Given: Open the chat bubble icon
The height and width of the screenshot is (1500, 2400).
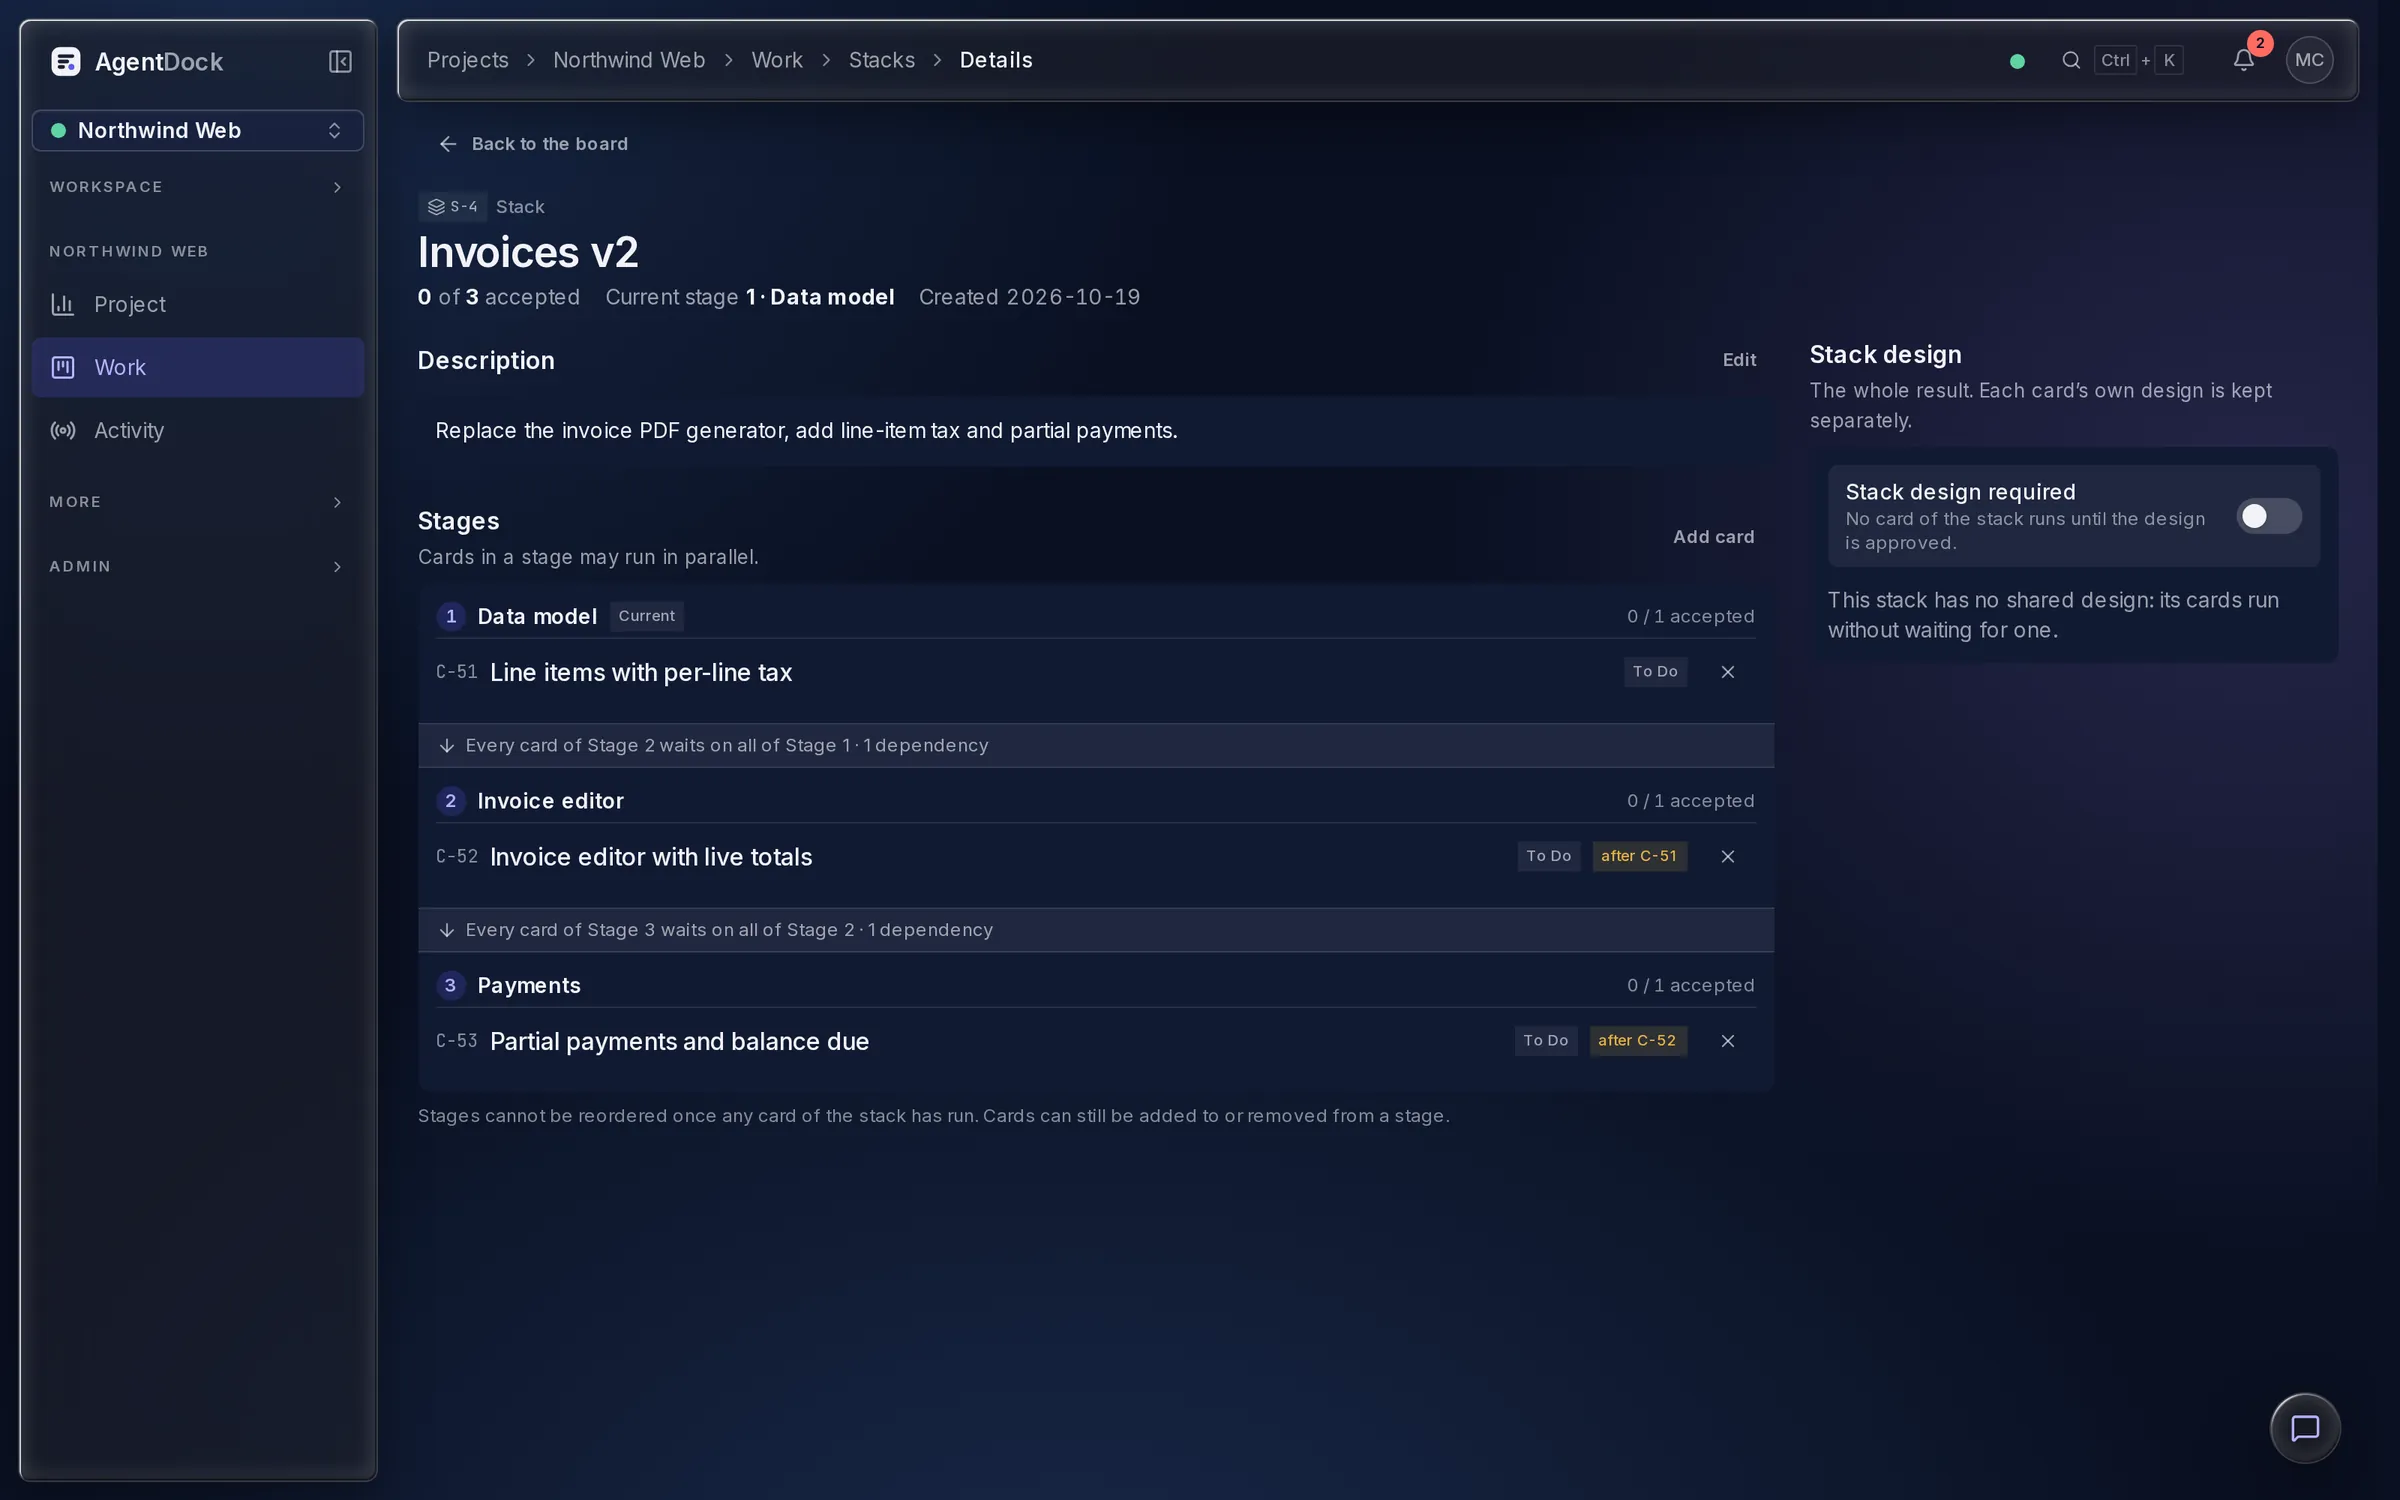Looking at the screenshot, I should 2305,1428.
